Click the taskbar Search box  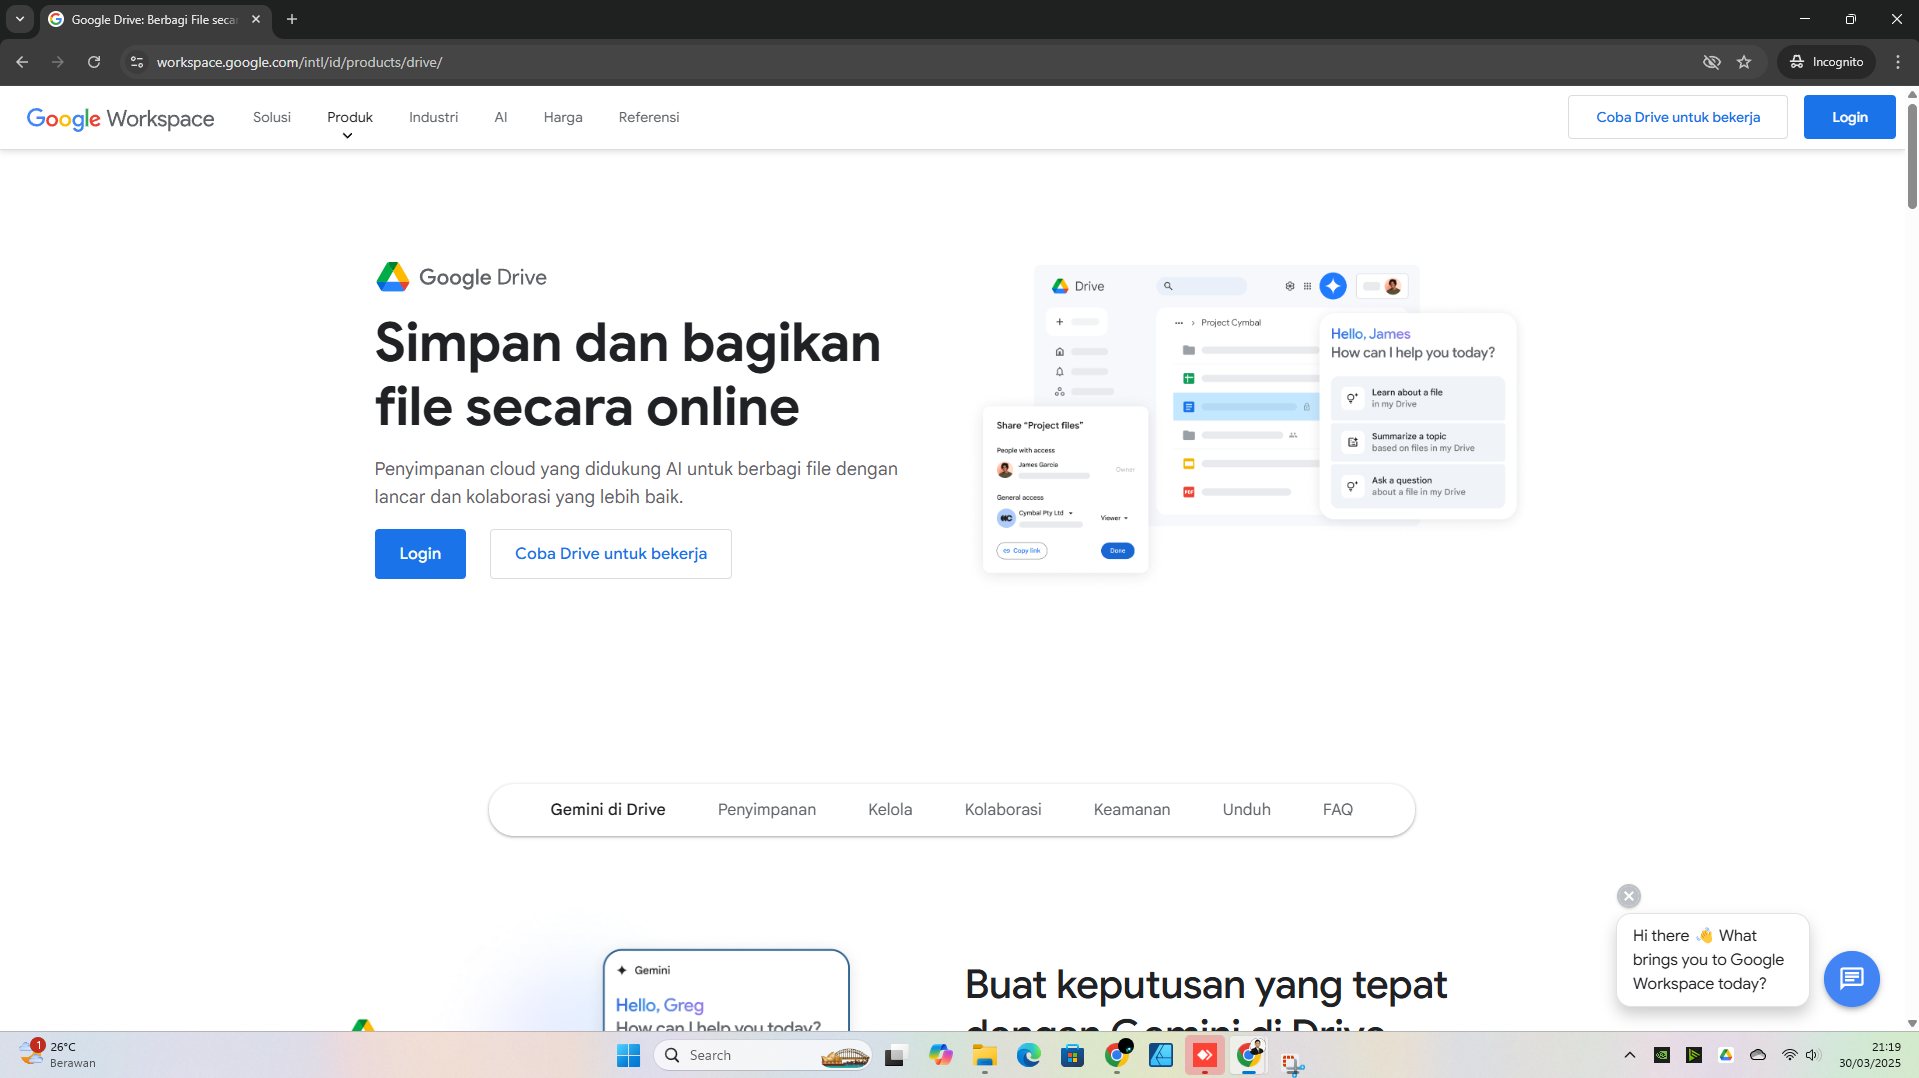coord(763,1055)
